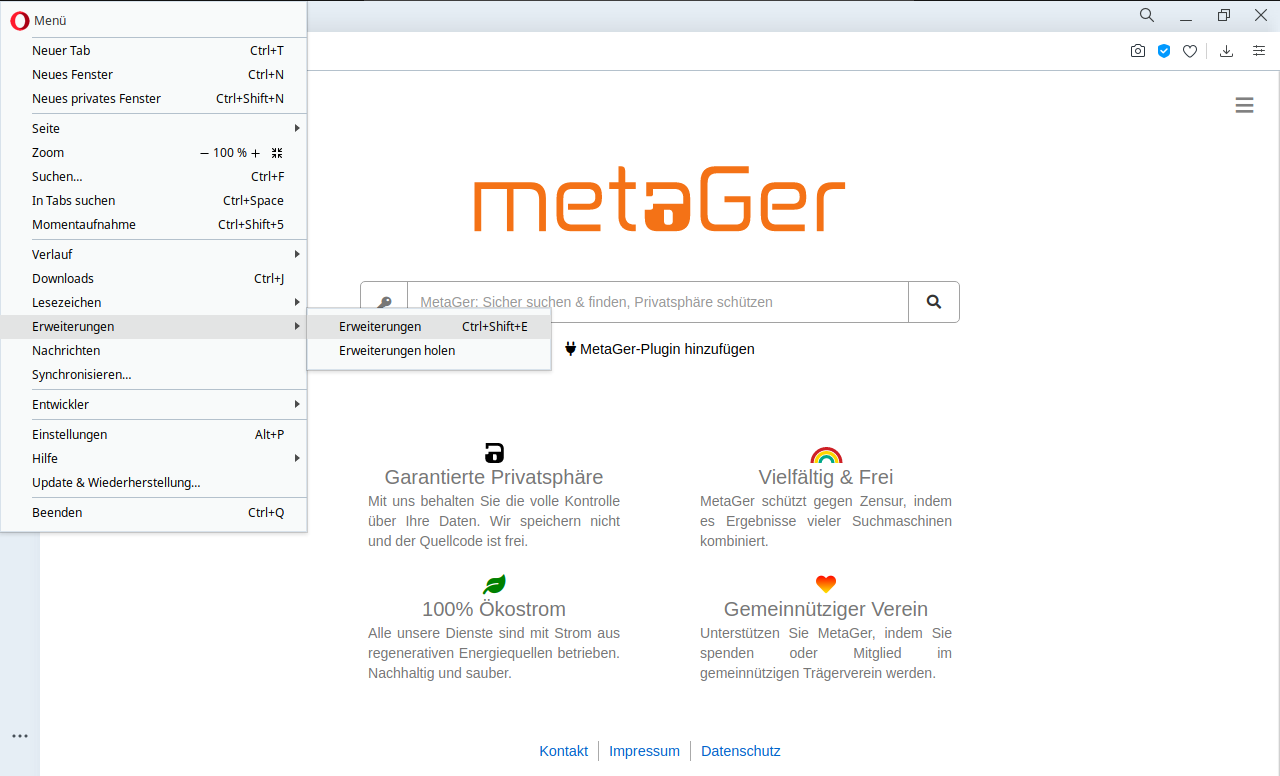This screenshot has width=1280, height=776.
Task: Click Erweiterungen in the main menu
Action: click(154, 327)
